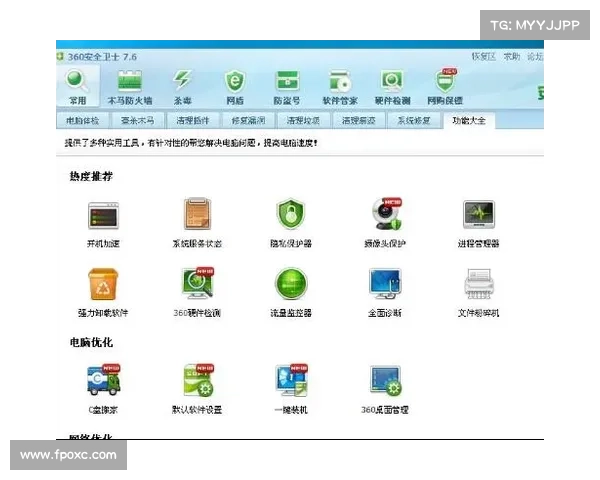600x480 pixels.
Task: Launch 软件管家 from the toolbar
Action: 340,87
